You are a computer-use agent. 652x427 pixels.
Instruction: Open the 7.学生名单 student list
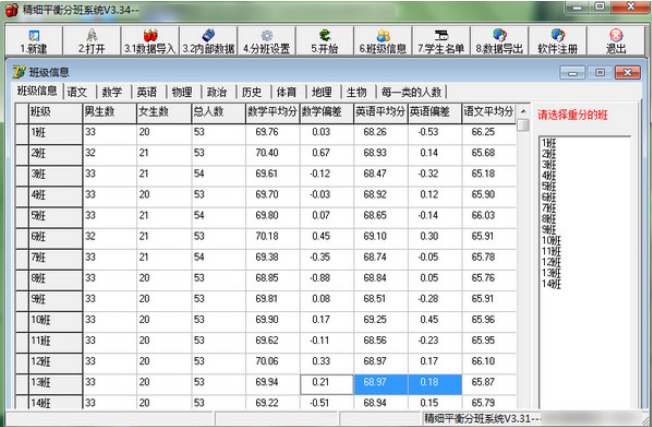tap(441, 40)
